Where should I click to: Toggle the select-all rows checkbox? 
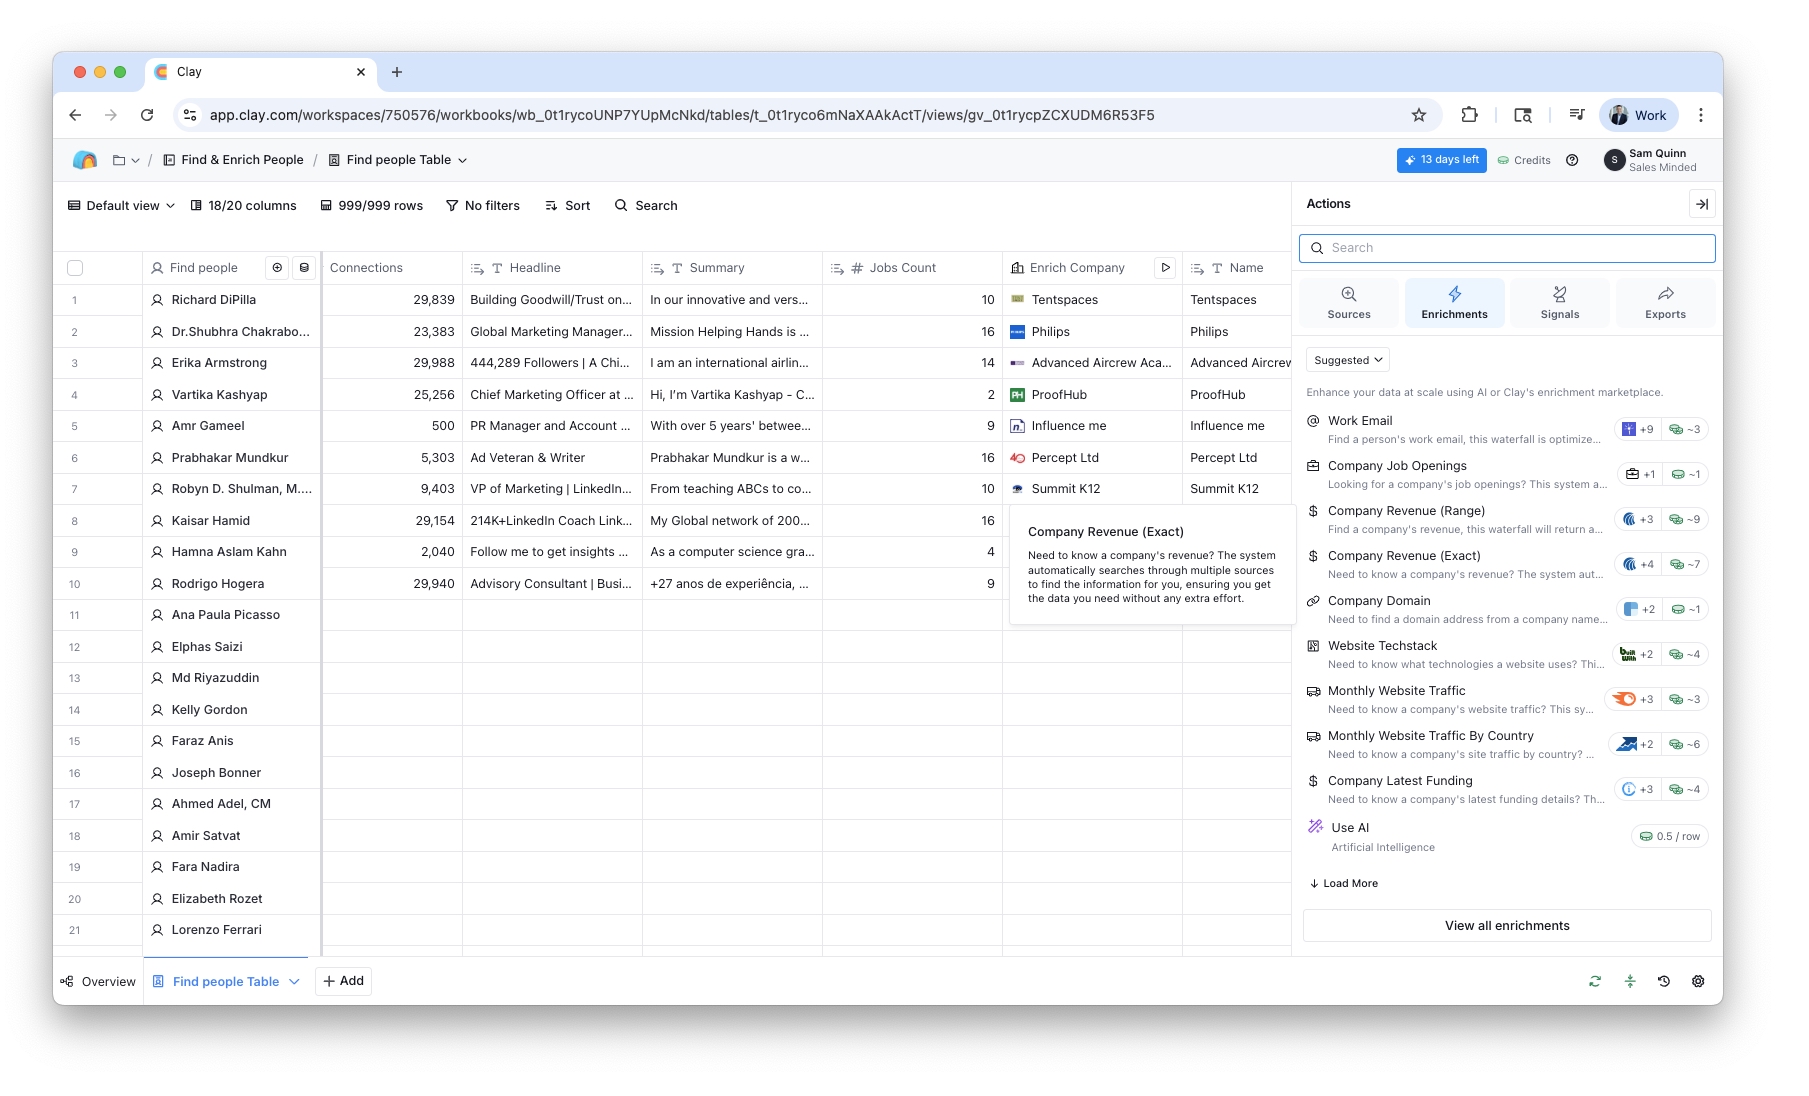tap(75, 268)
